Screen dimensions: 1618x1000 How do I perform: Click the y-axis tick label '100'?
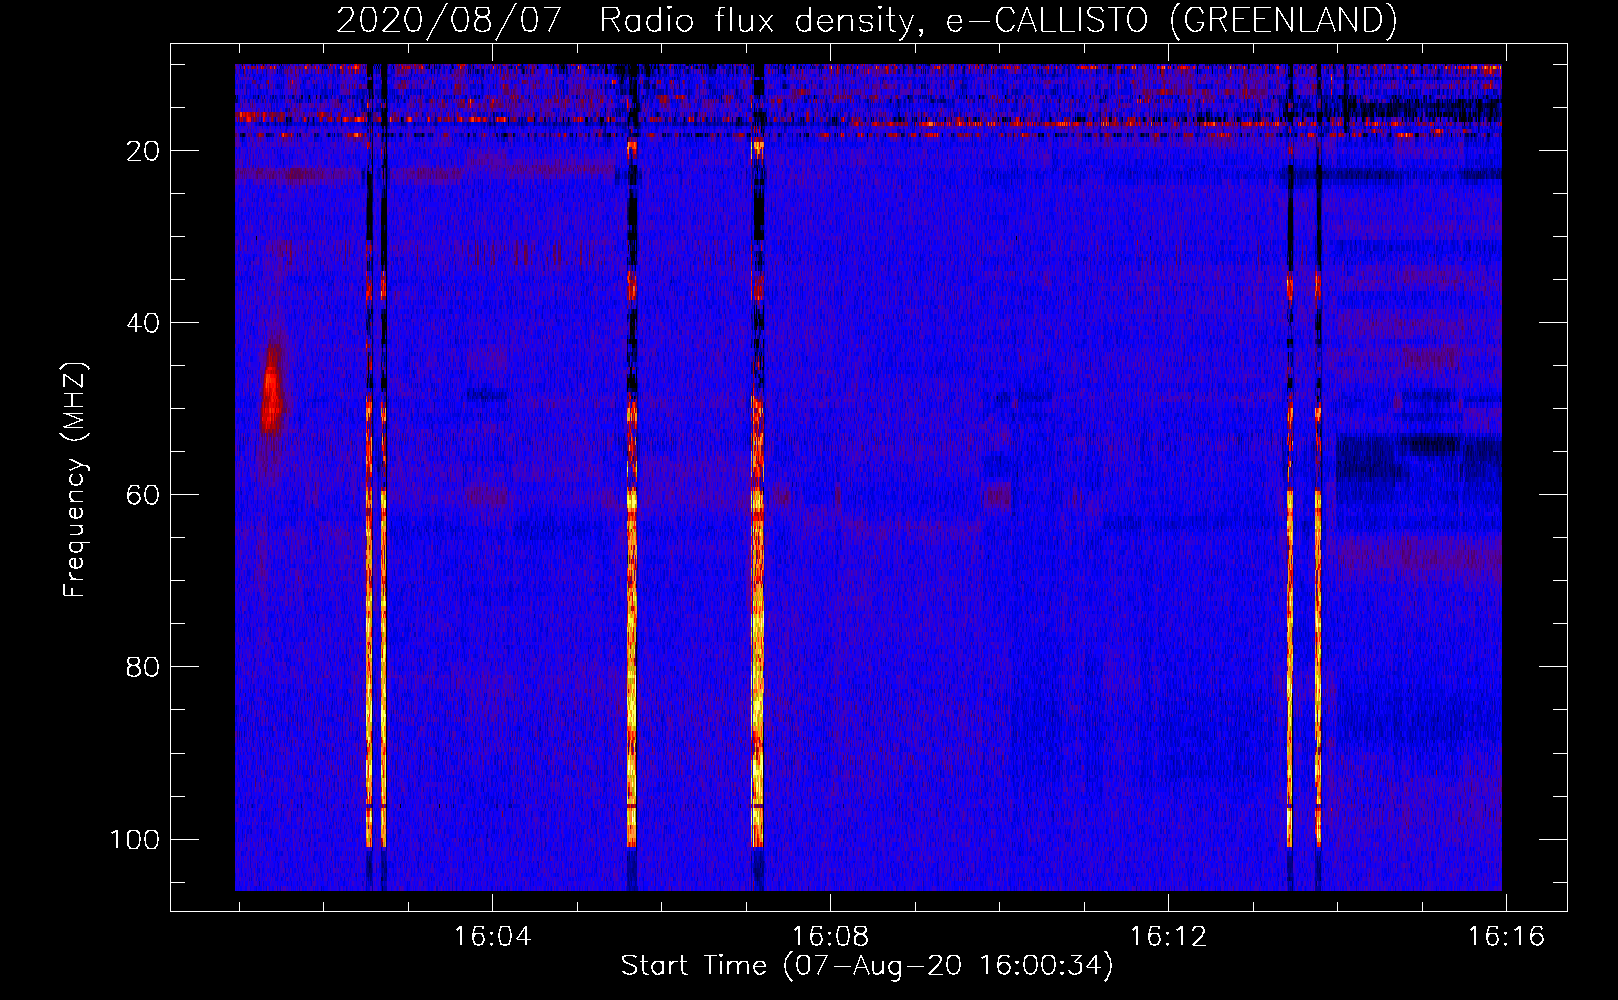(135, 839)
